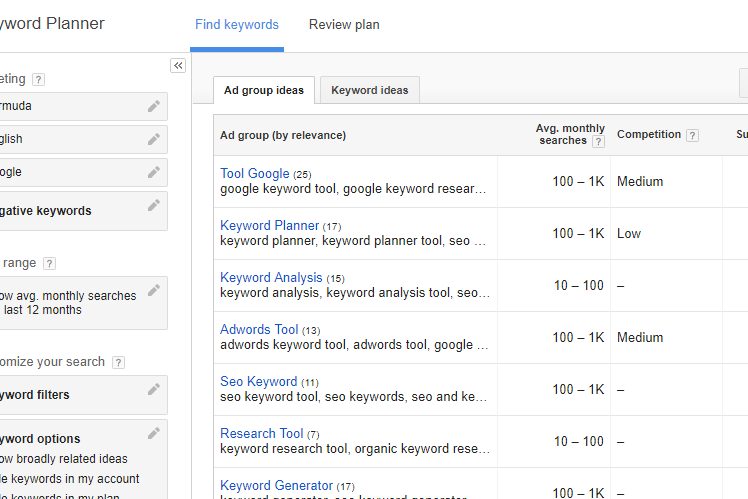Screen dimensions: 748x499
Task: Click the Keyword filters box
Action: (x=83, y=395)
